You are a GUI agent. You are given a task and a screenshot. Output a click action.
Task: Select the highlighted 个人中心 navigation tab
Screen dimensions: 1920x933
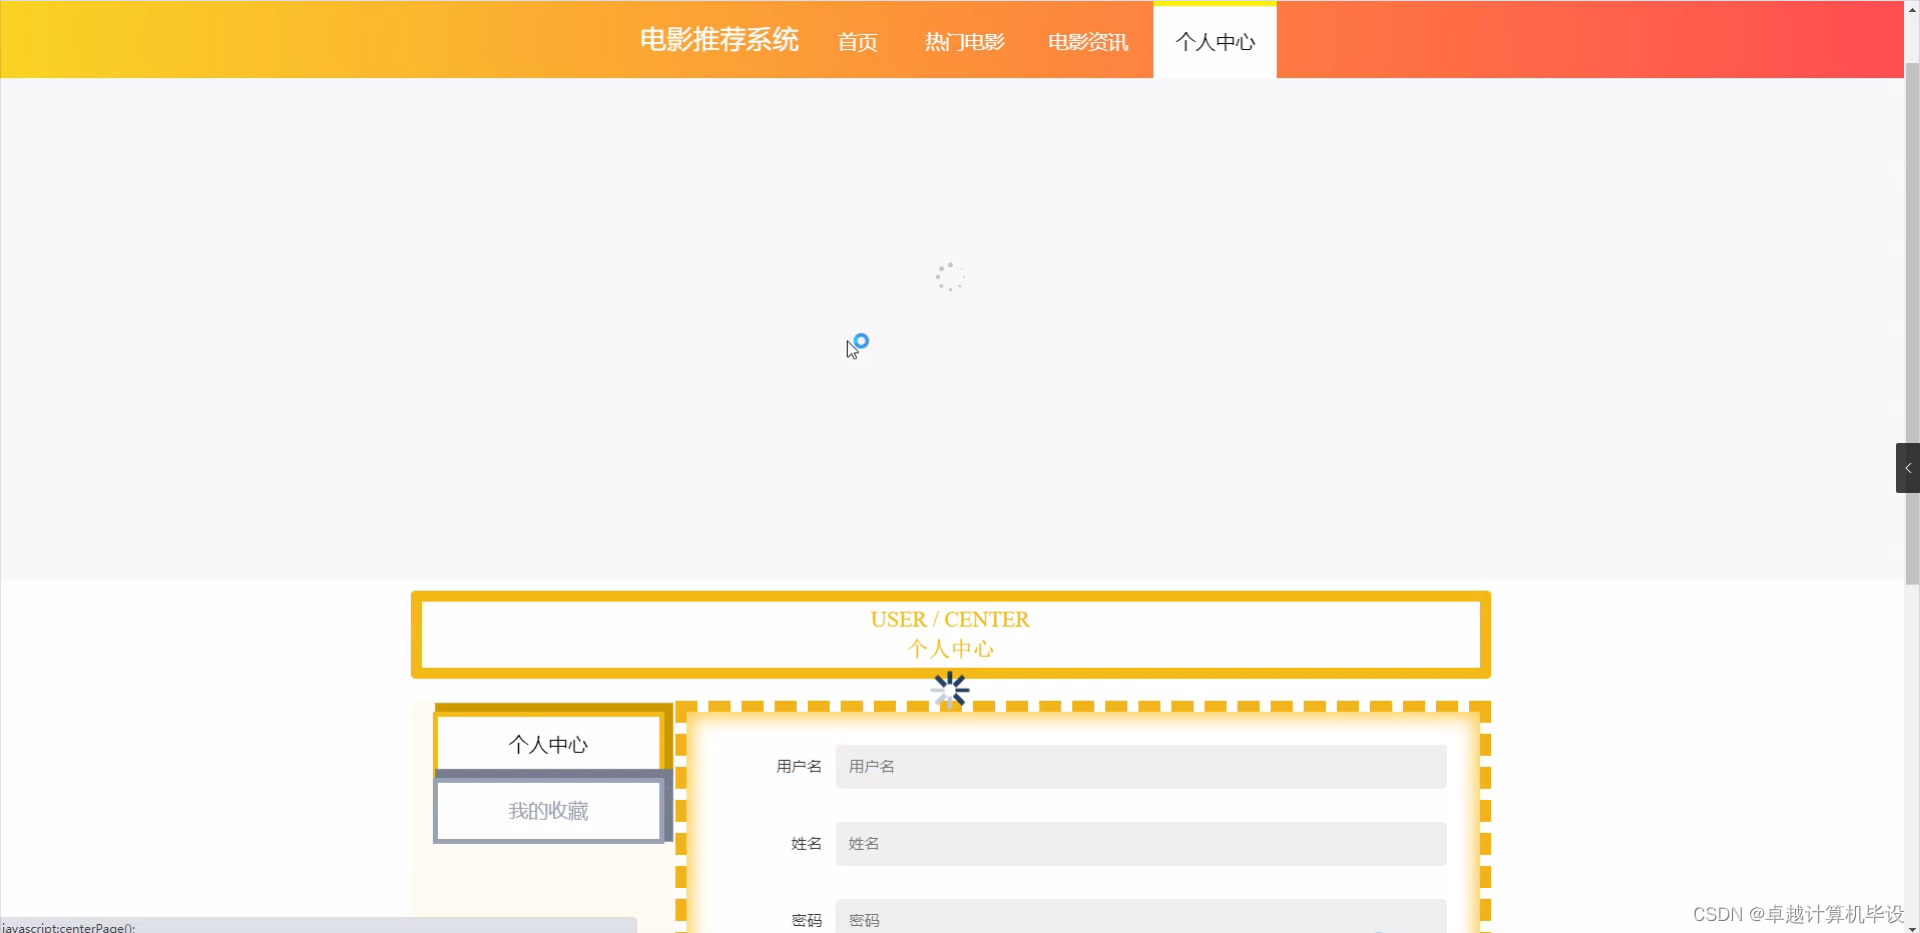pyautogui.click(x=1214, y=42)
